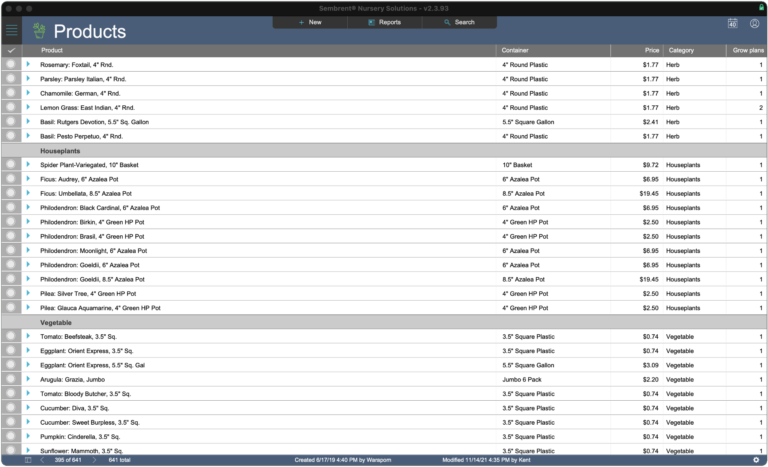Expand the Eggplant: Orient Express 3.5" Sq. arrow
Viewport: 768px width, 467px height.
pos(28,350)
